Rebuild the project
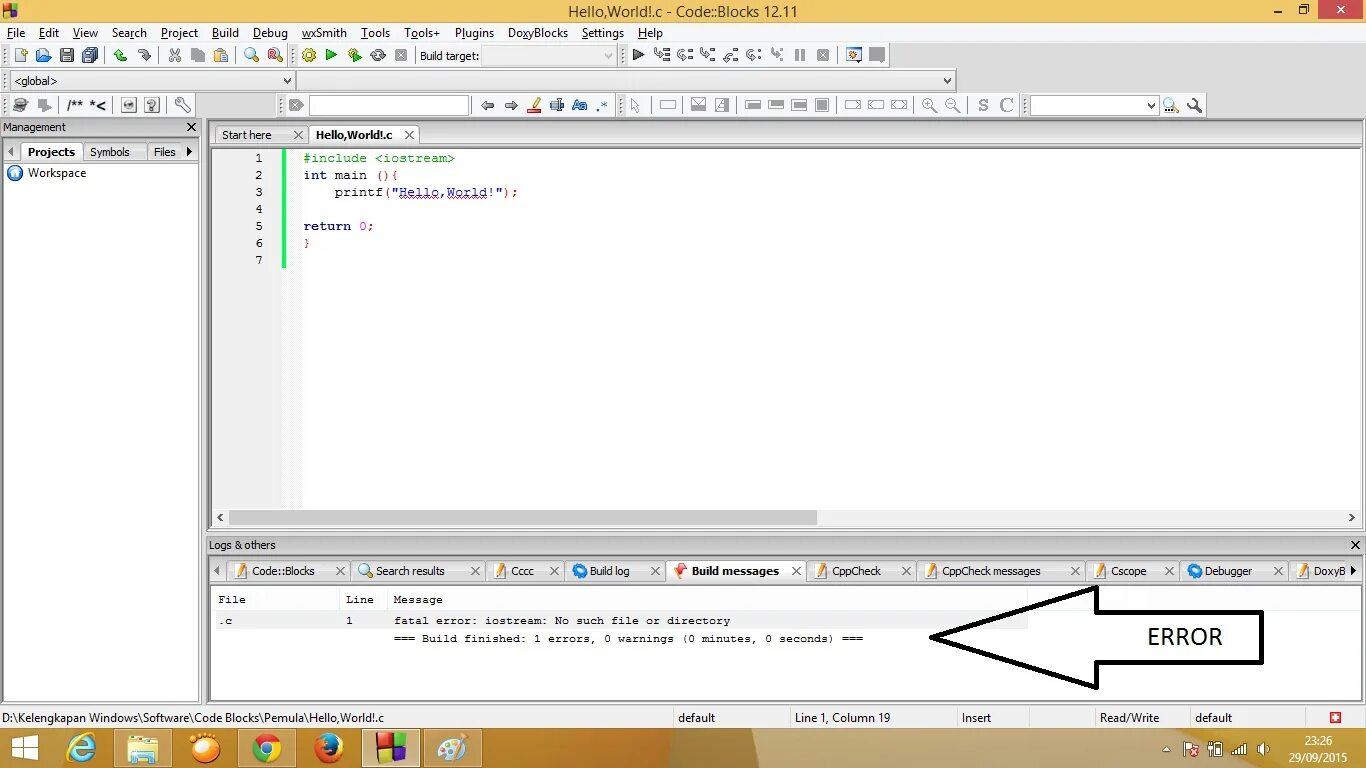1366x768 pixels. tap(378, 56)
